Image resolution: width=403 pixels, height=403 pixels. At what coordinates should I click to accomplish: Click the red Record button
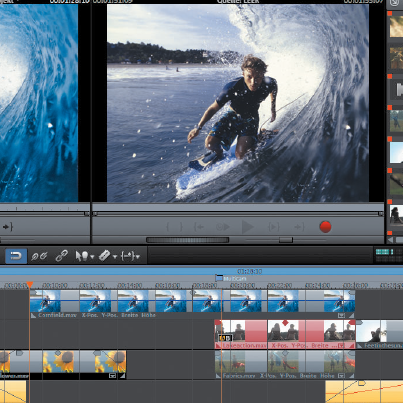click(x=325, y=227)
